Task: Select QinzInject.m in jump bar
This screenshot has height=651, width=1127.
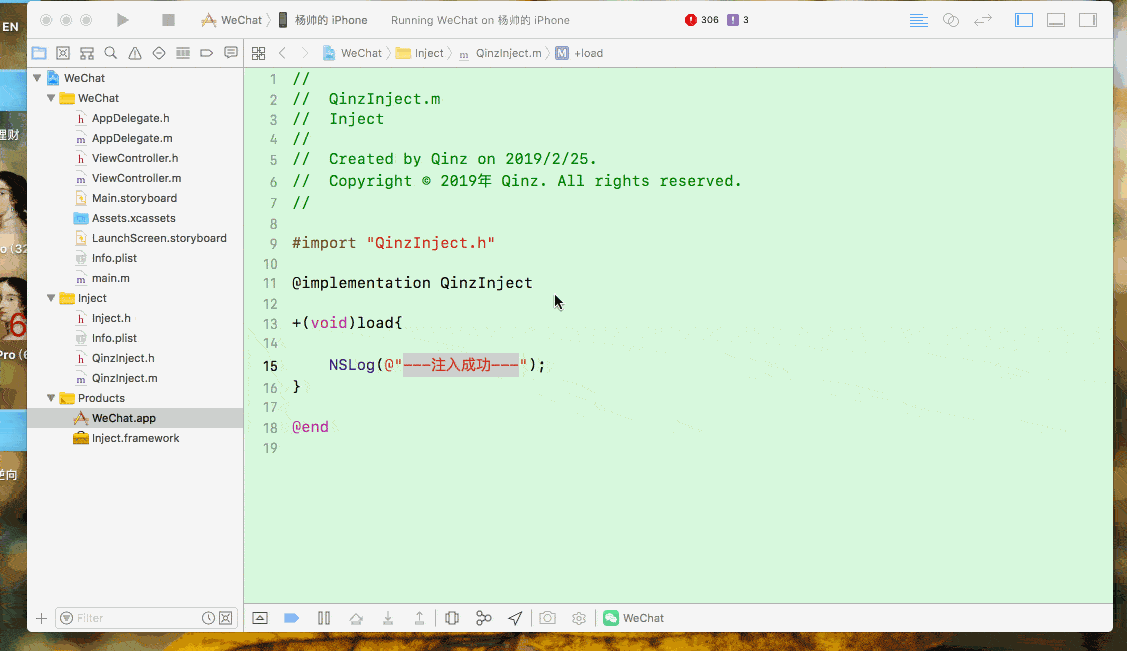Action: 500,53
